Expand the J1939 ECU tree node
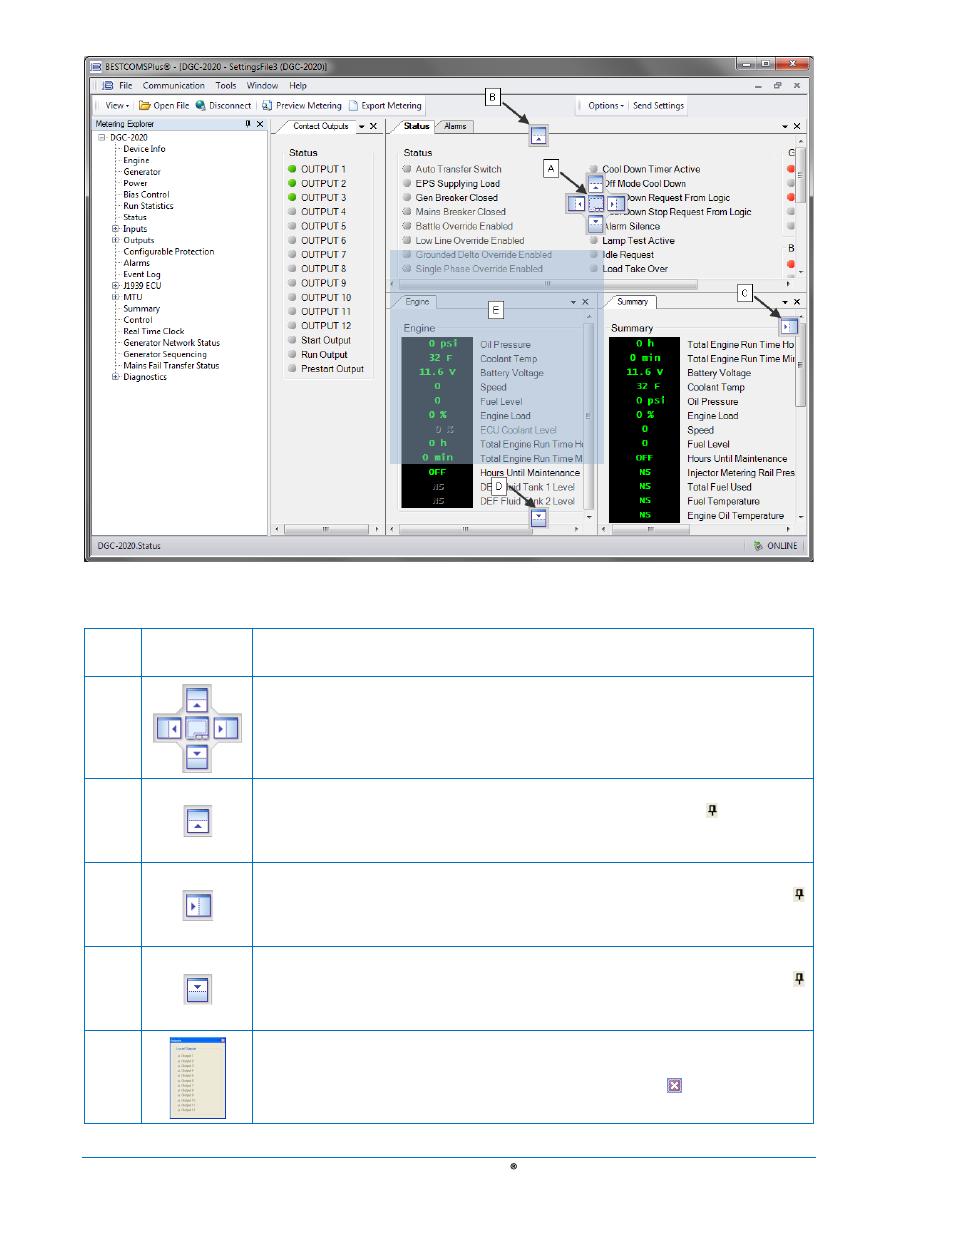 coord(116,286)
